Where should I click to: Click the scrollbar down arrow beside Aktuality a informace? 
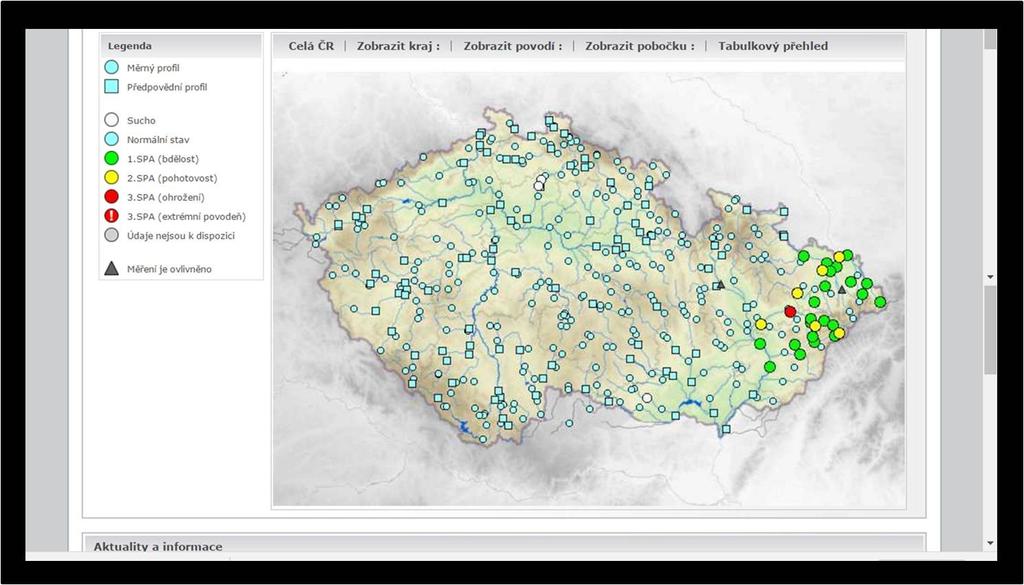pos(991,543)
